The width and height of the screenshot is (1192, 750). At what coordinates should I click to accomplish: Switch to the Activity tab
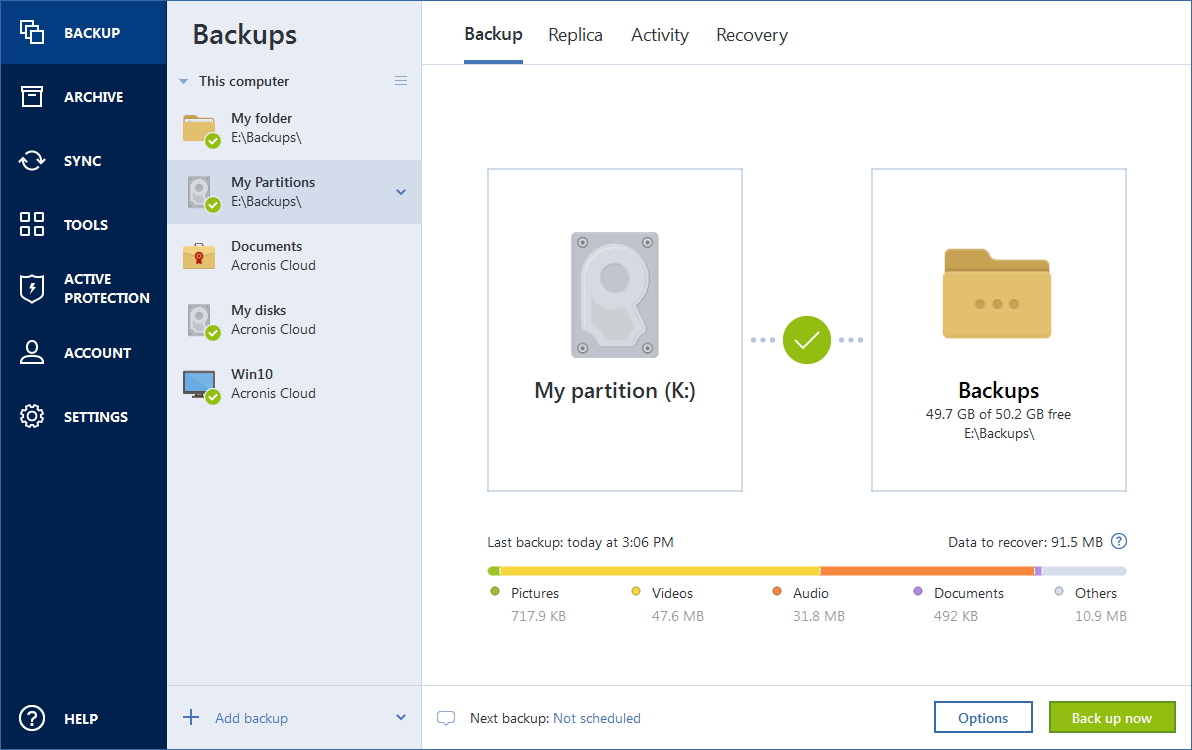(659, 34)
